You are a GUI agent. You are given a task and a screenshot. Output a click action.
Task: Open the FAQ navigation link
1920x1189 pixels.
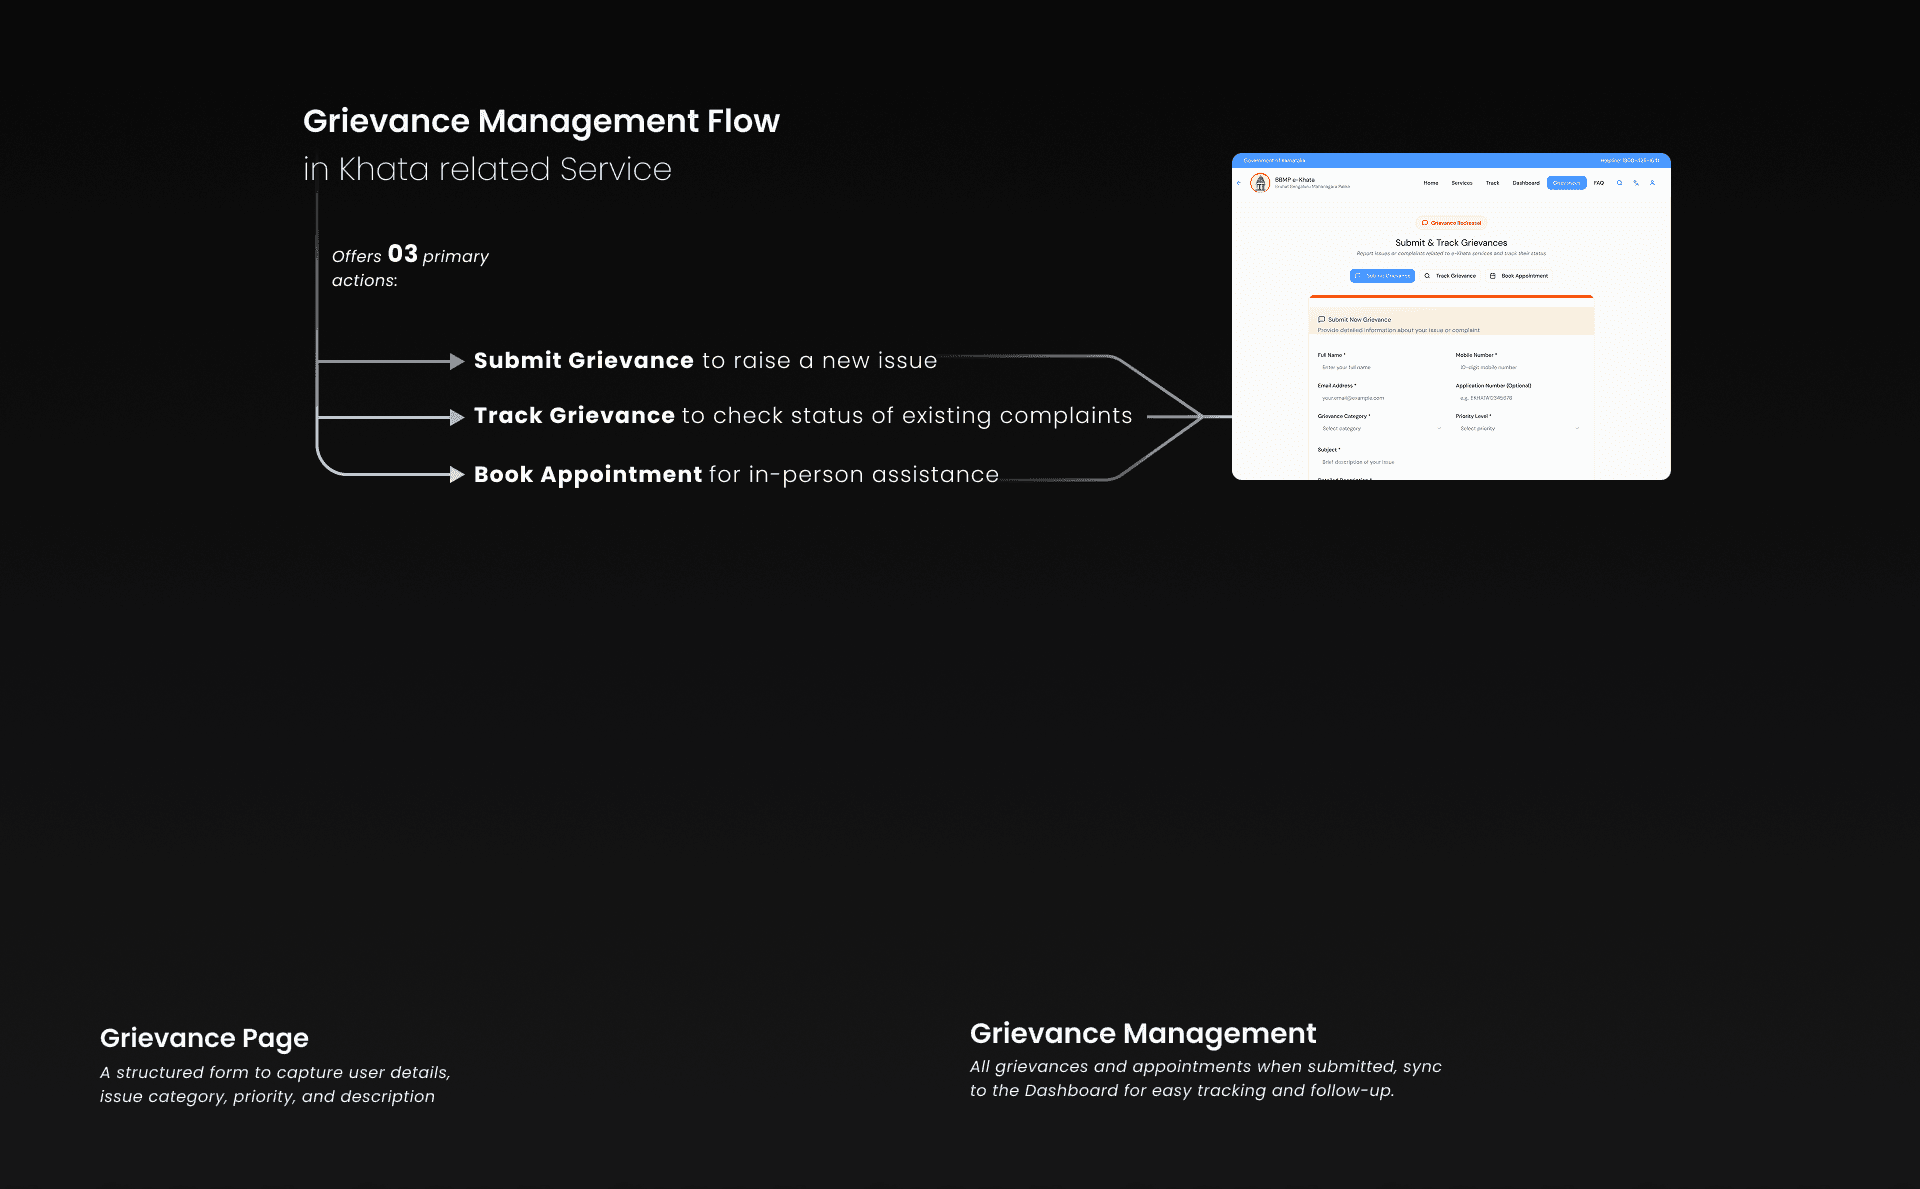click(x=1599, y=183)
